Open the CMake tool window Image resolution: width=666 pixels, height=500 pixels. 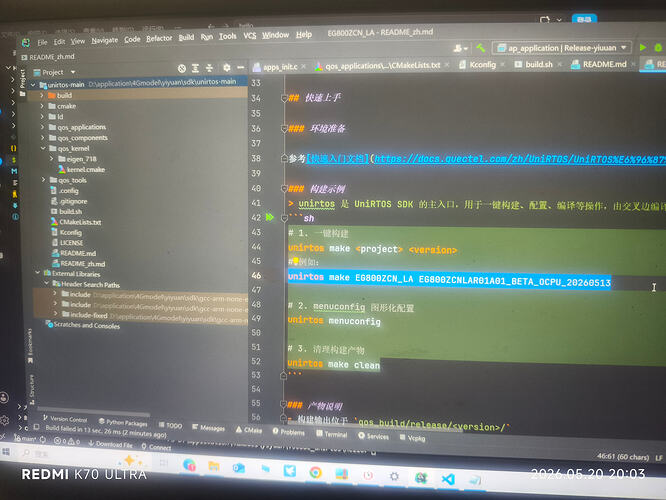pyautogui.click(x=249, y=430)
